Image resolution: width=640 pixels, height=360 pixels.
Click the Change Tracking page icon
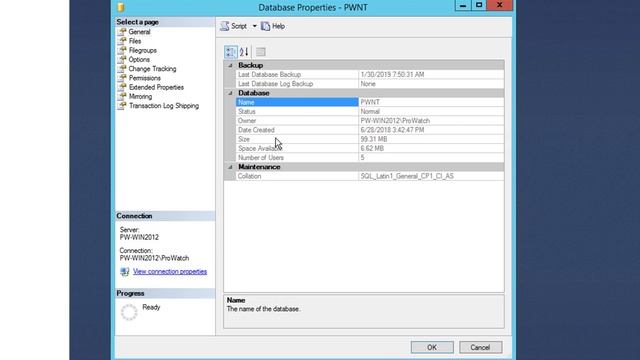point(122,69)
